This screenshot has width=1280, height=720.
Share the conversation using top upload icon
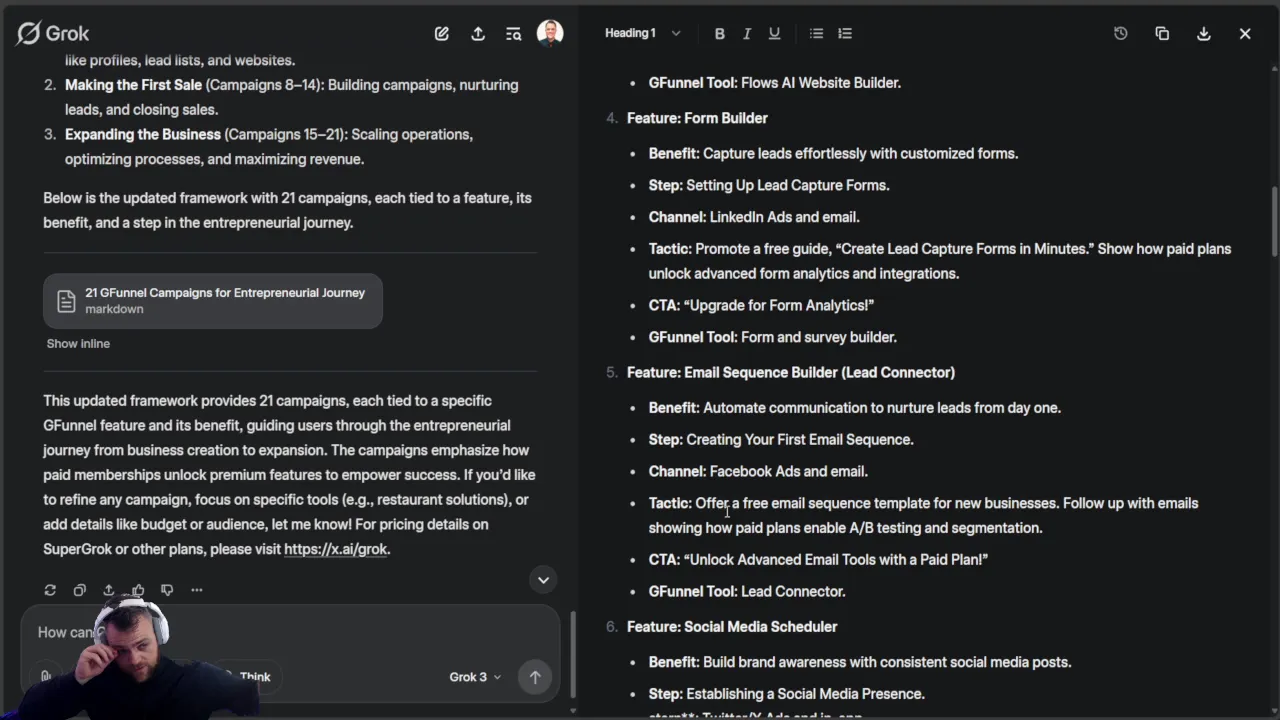[x=478, y=34]
